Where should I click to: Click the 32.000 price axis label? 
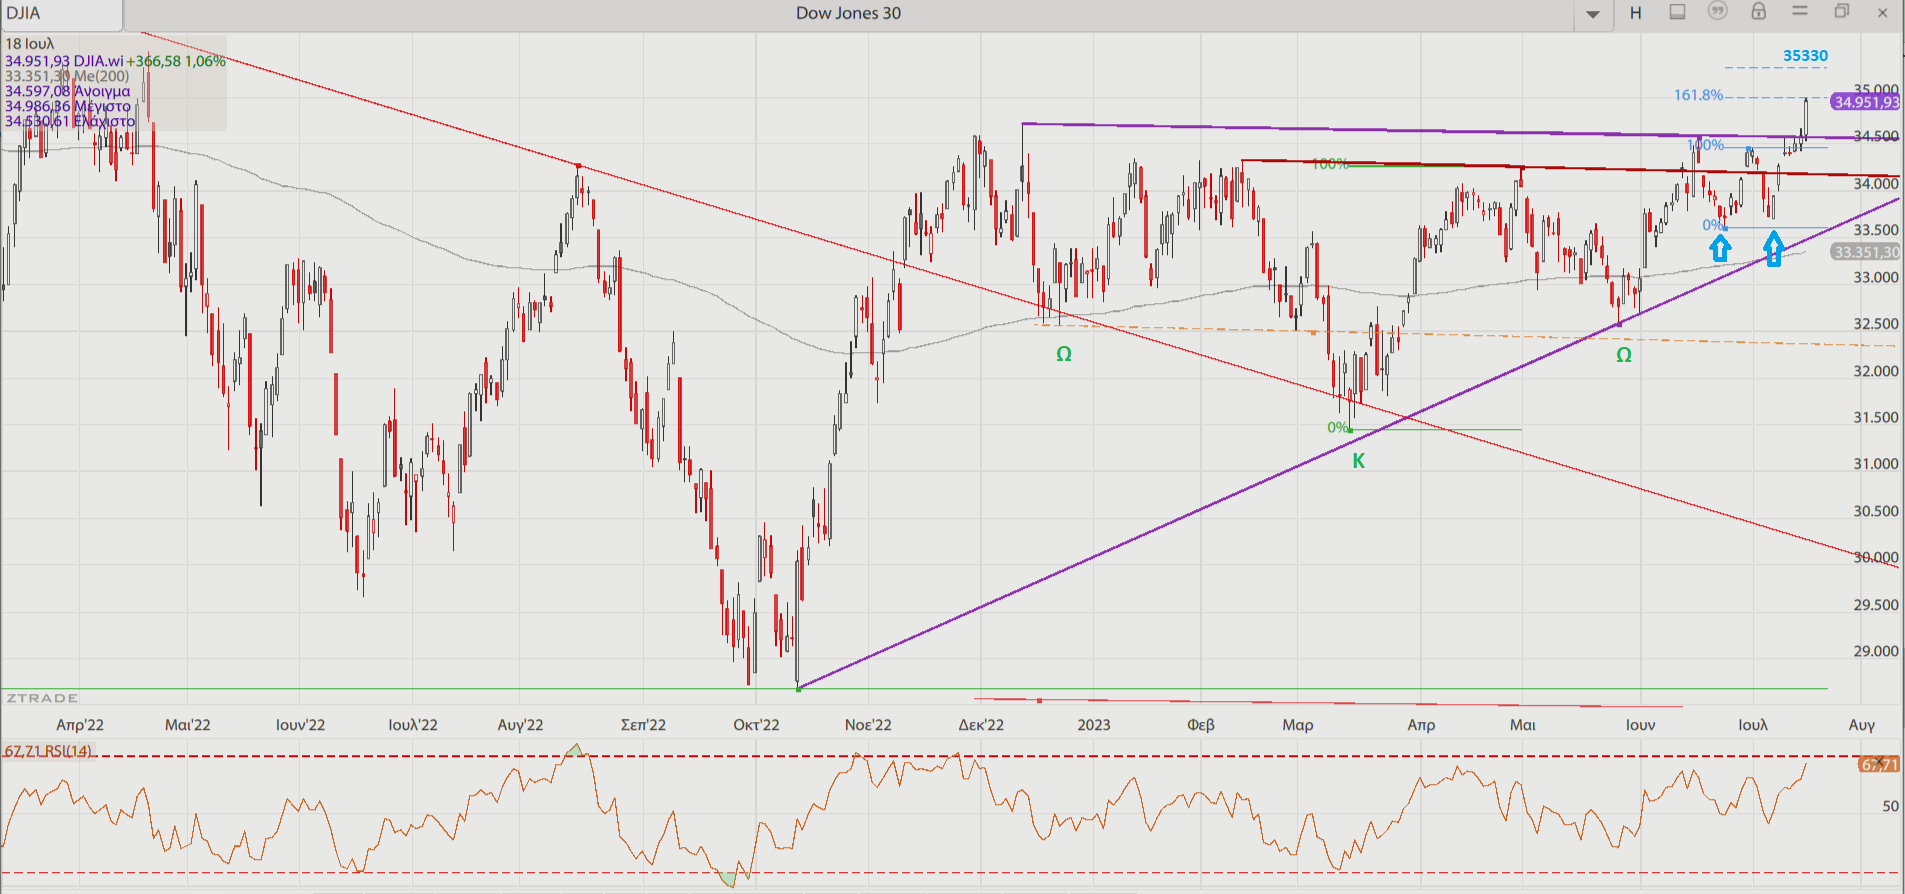point(1876,371)
